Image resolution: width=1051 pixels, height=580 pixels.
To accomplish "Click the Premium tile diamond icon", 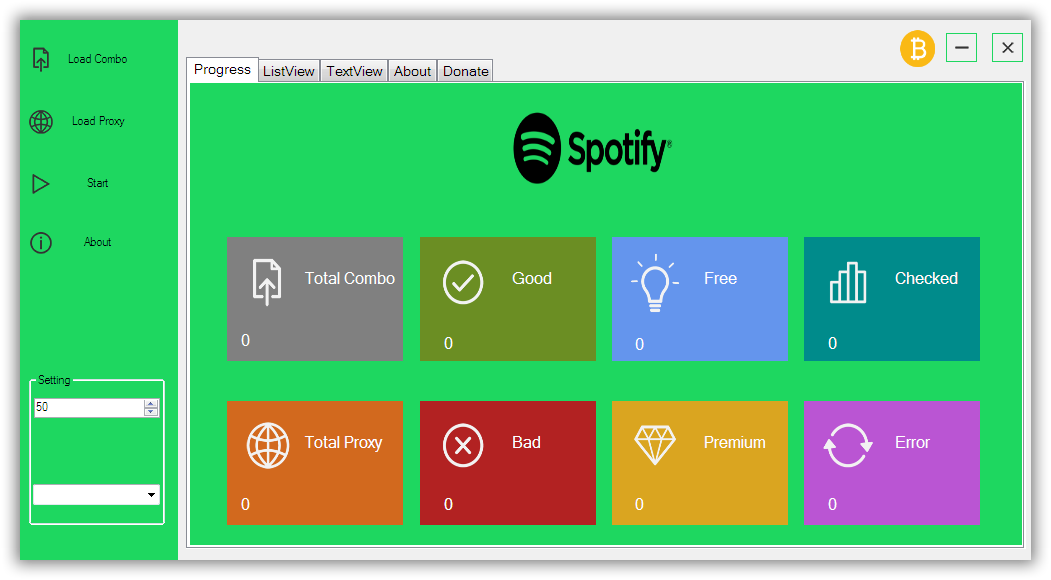I will [x=655, y=445].
